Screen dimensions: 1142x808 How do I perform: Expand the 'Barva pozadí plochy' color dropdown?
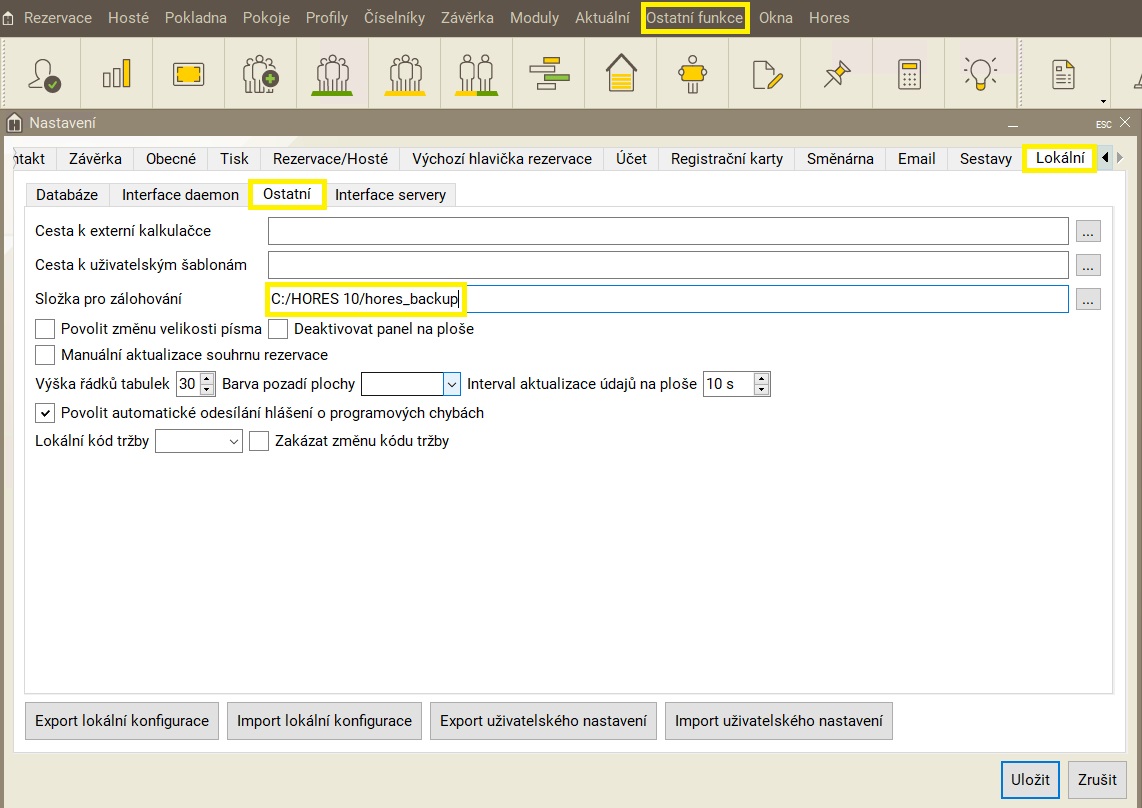(451, 384)
